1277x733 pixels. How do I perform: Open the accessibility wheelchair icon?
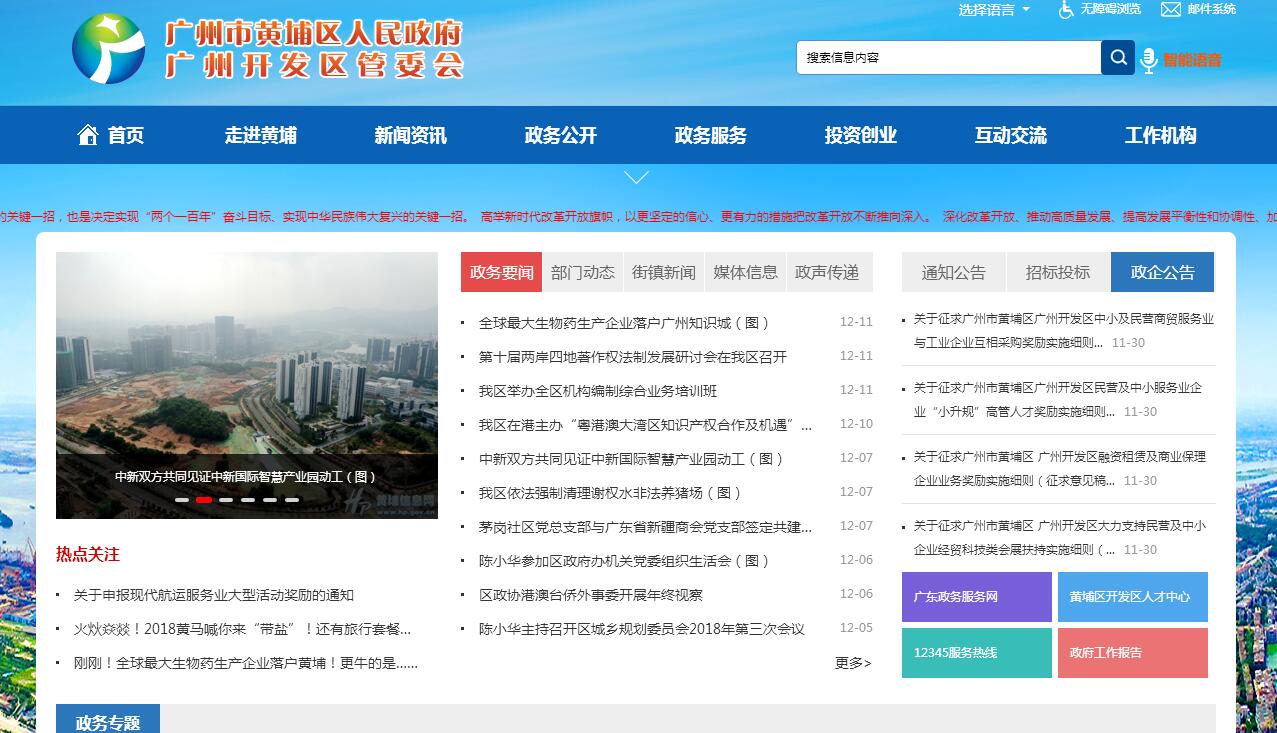click(1066, 10)
